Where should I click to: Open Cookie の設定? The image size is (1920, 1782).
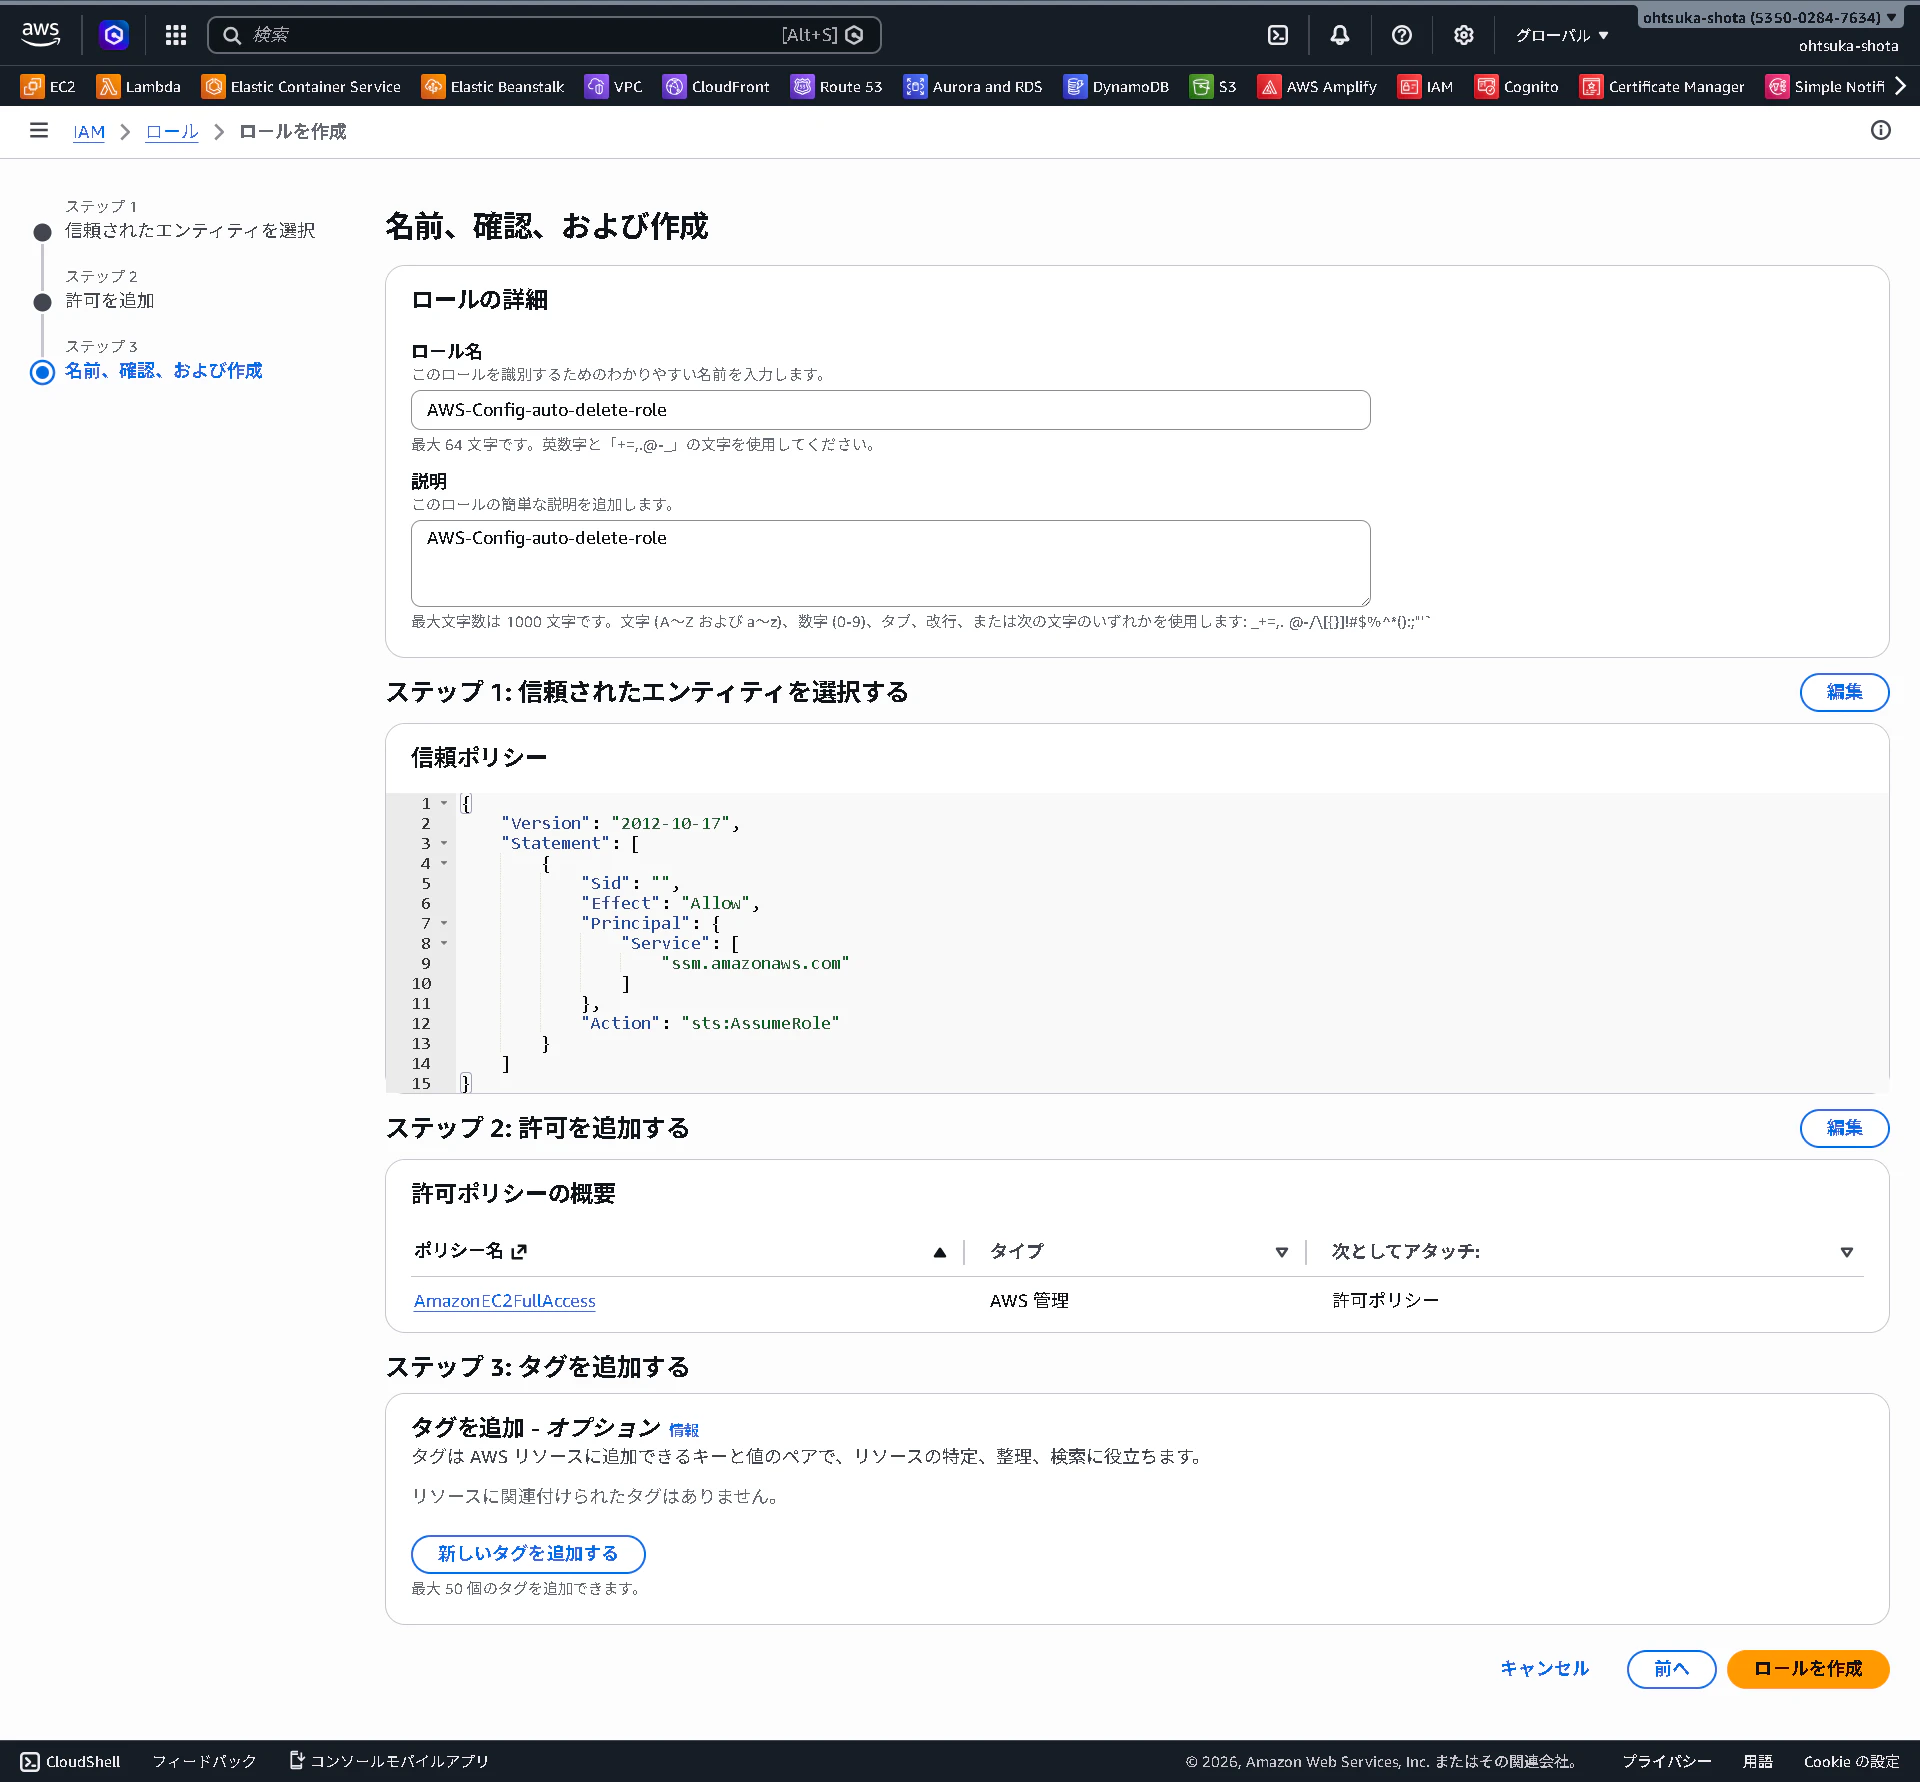pyautogui.click(x=1851, y=1762)
